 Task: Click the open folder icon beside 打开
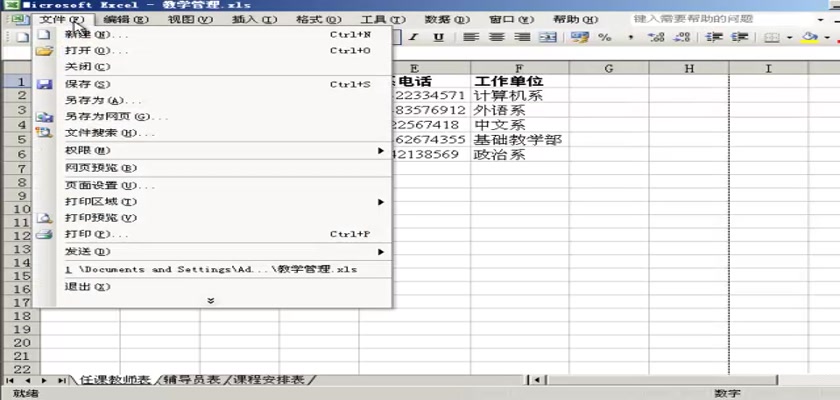point(44,51)
